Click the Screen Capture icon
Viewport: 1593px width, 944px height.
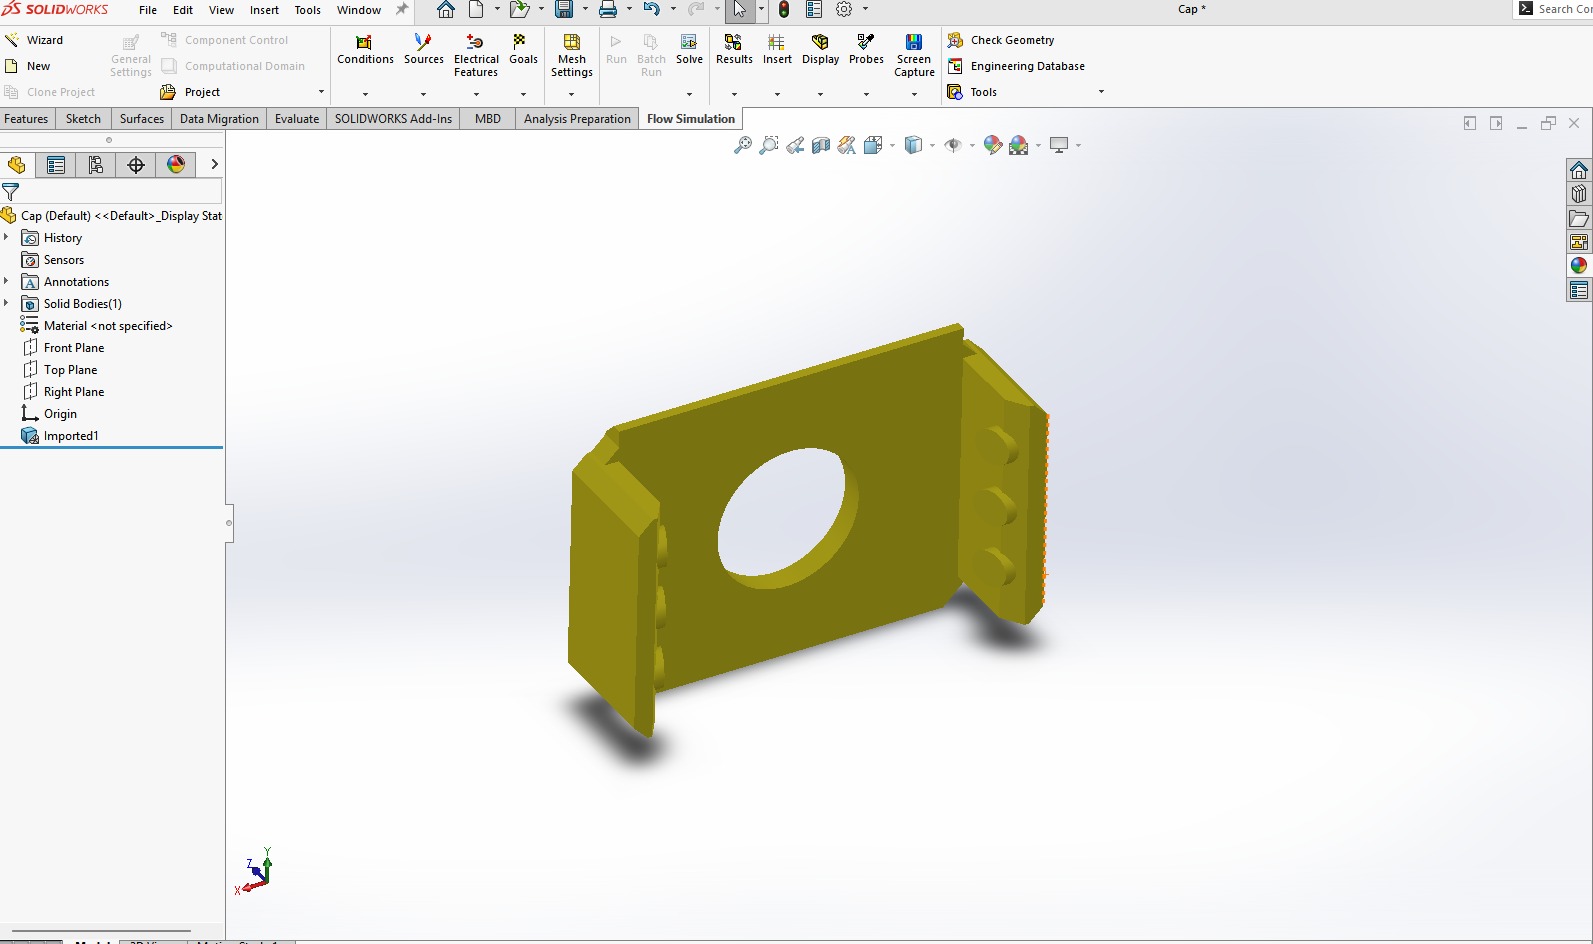pos(914,42)
